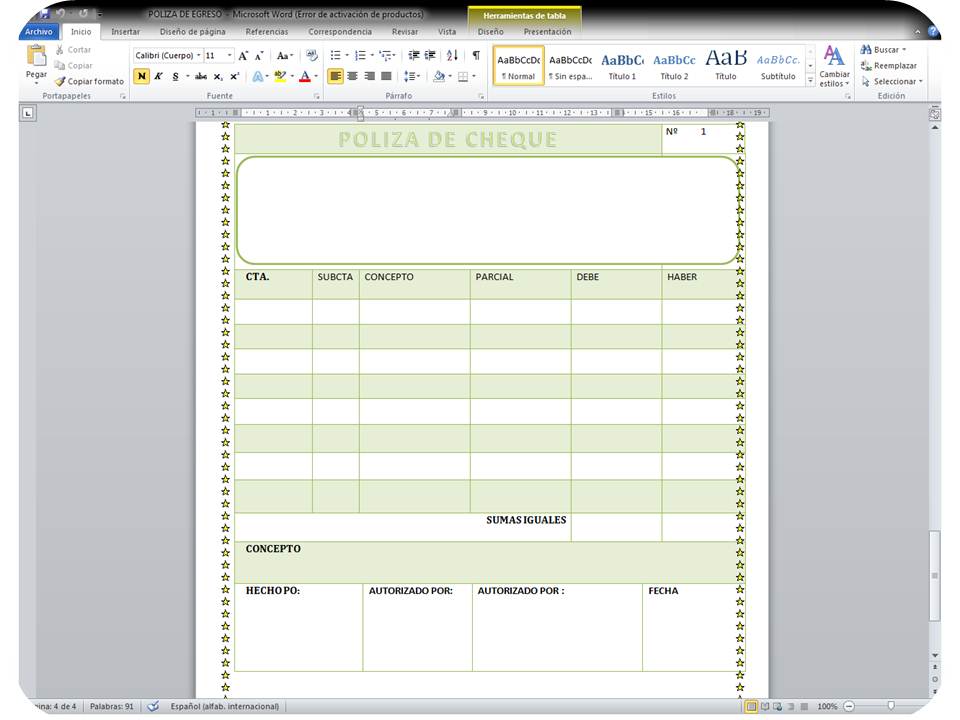Click the Superíndice icon in the Fuente group

pos(233,75)
